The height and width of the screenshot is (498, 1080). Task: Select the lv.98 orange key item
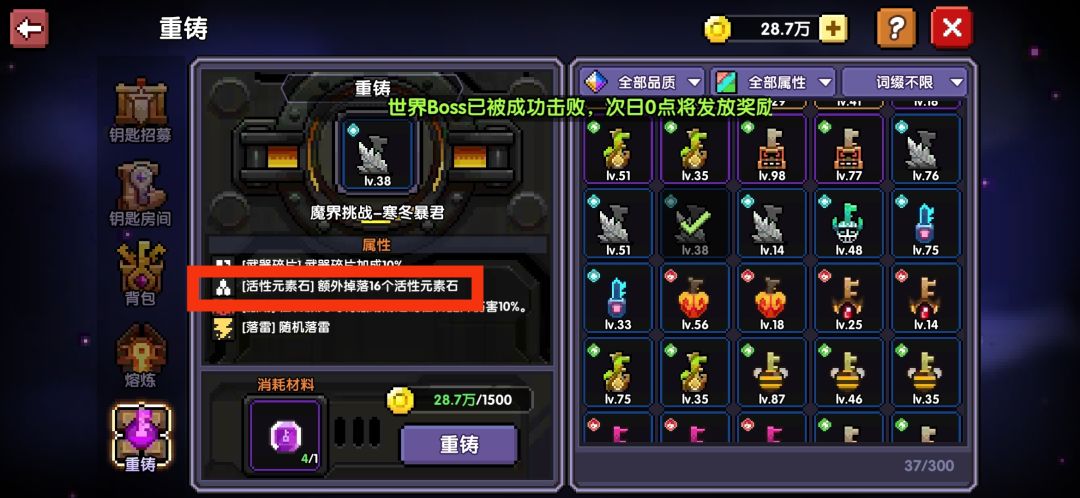[771, 150]
